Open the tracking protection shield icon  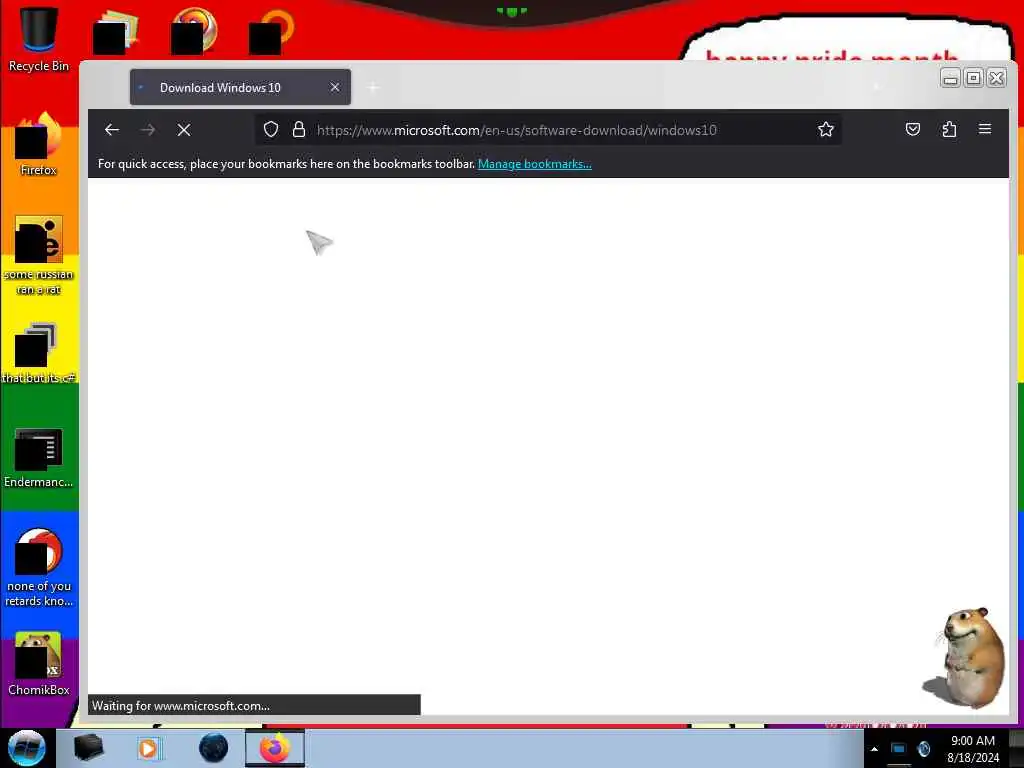[x=271, y=129]
